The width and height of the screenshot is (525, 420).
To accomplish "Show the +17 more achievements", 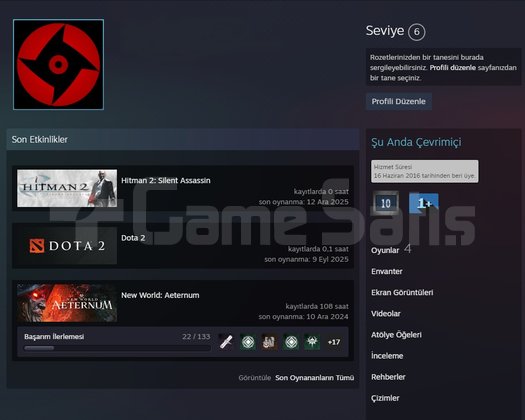I will [334, 342].
